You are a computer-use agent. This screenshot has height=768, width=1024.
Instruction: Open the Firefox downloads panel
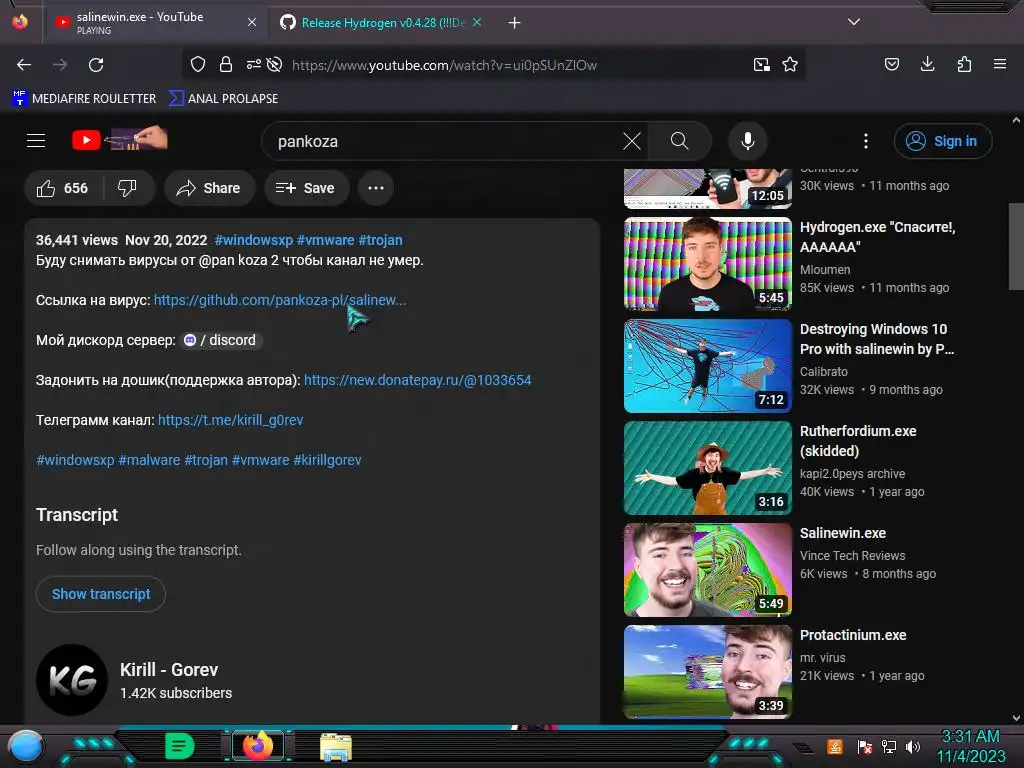coord(927,64)
